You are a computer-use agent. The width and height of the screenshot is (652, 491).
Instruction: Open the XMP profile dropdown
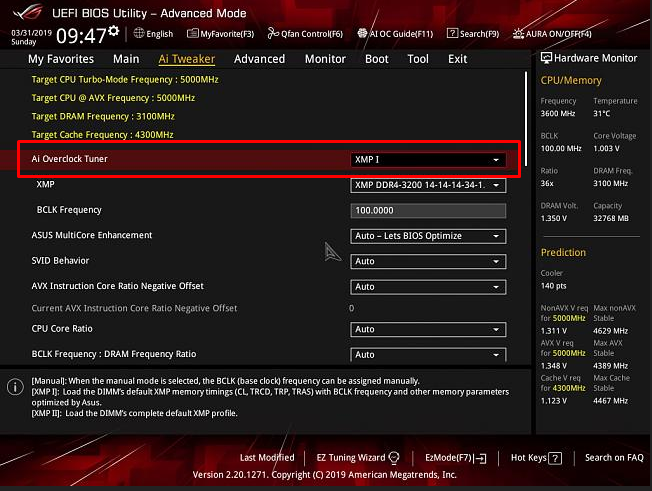(428, 185)
